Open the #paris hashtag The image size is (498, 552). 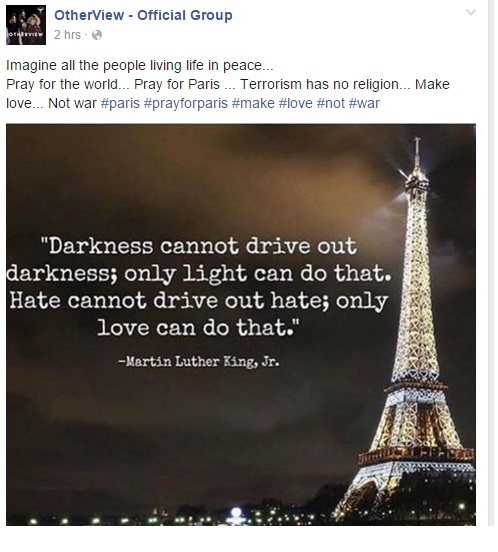point(120,104)
